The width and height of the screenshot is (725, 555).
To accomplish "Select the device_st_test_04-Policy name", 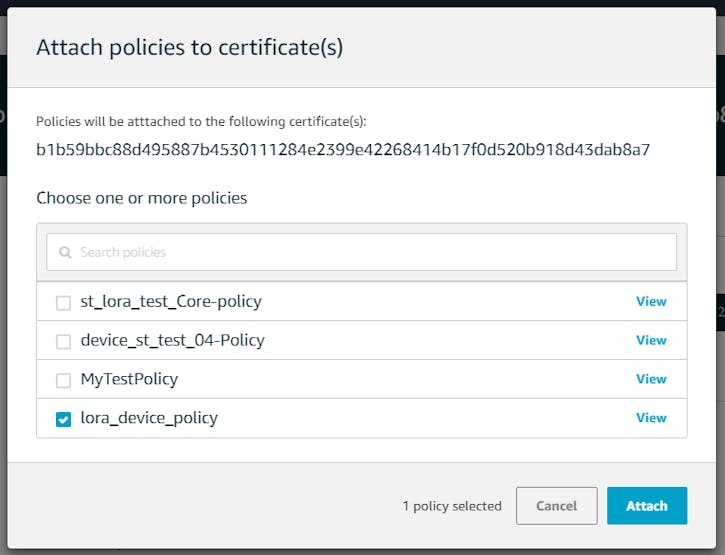I will point(172,340).
